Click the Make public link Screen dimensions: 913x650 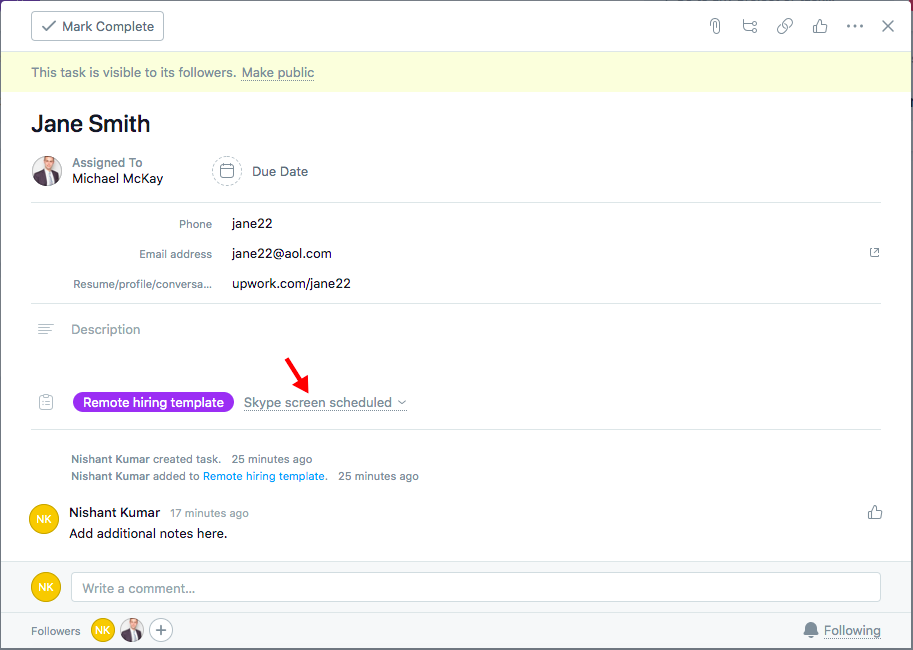tap(278, 72)
